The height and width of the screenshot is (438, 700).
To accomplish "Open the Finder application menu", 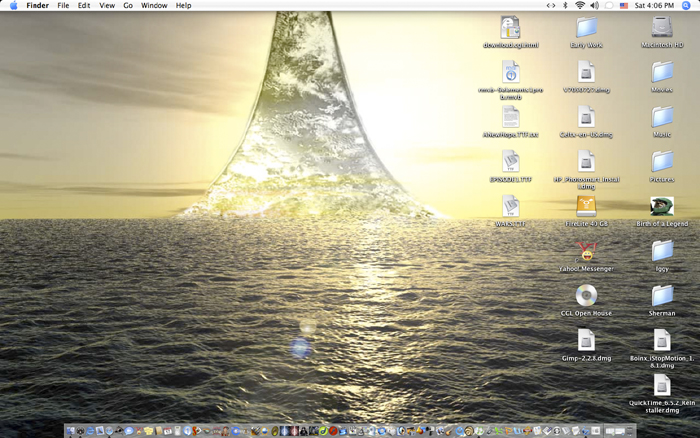I will coord(38,5).
